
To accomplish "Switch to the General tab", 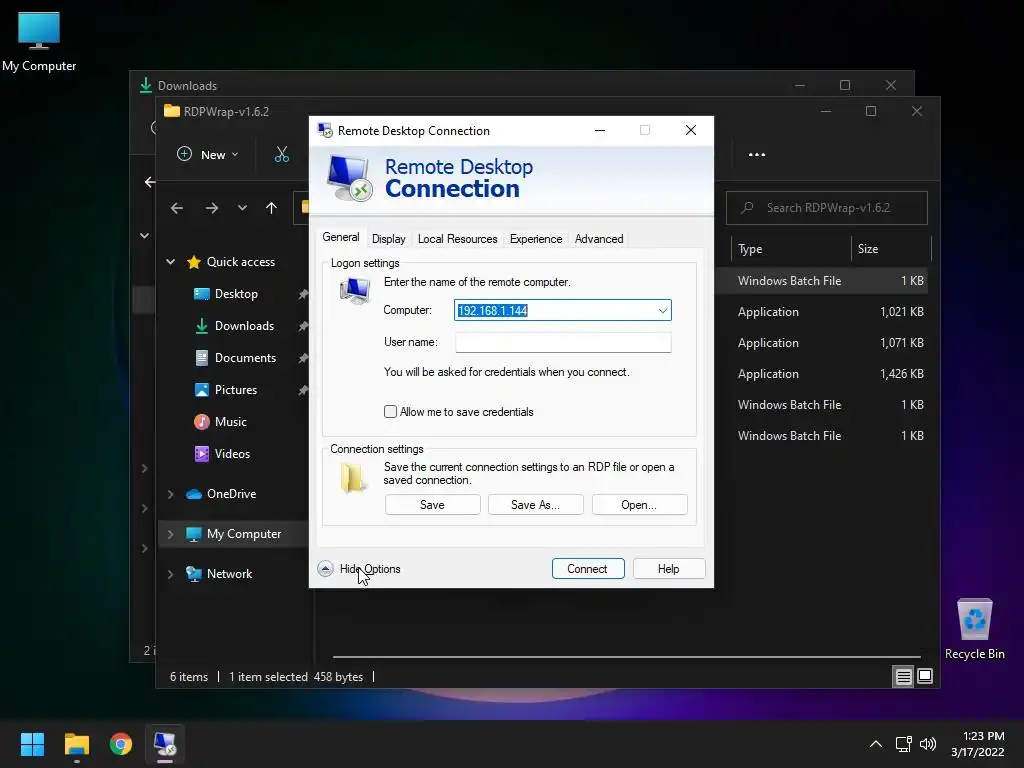I will tap(340, 237).
